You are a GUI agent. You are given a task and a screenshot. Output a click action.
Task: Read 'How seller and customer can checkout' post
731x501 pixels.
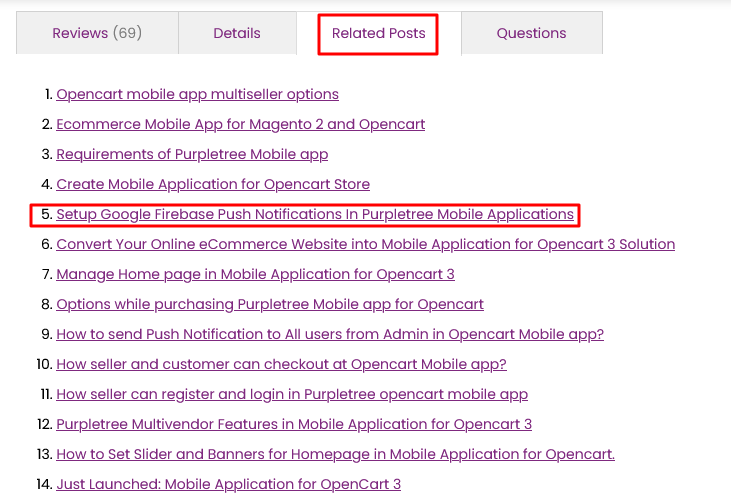(282, 364)
